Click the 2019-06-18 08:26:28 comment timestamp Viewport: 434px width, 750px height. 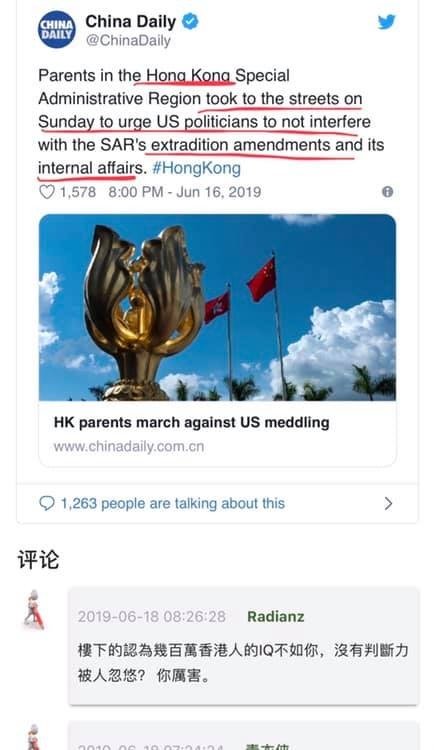(x=152, y=617)
